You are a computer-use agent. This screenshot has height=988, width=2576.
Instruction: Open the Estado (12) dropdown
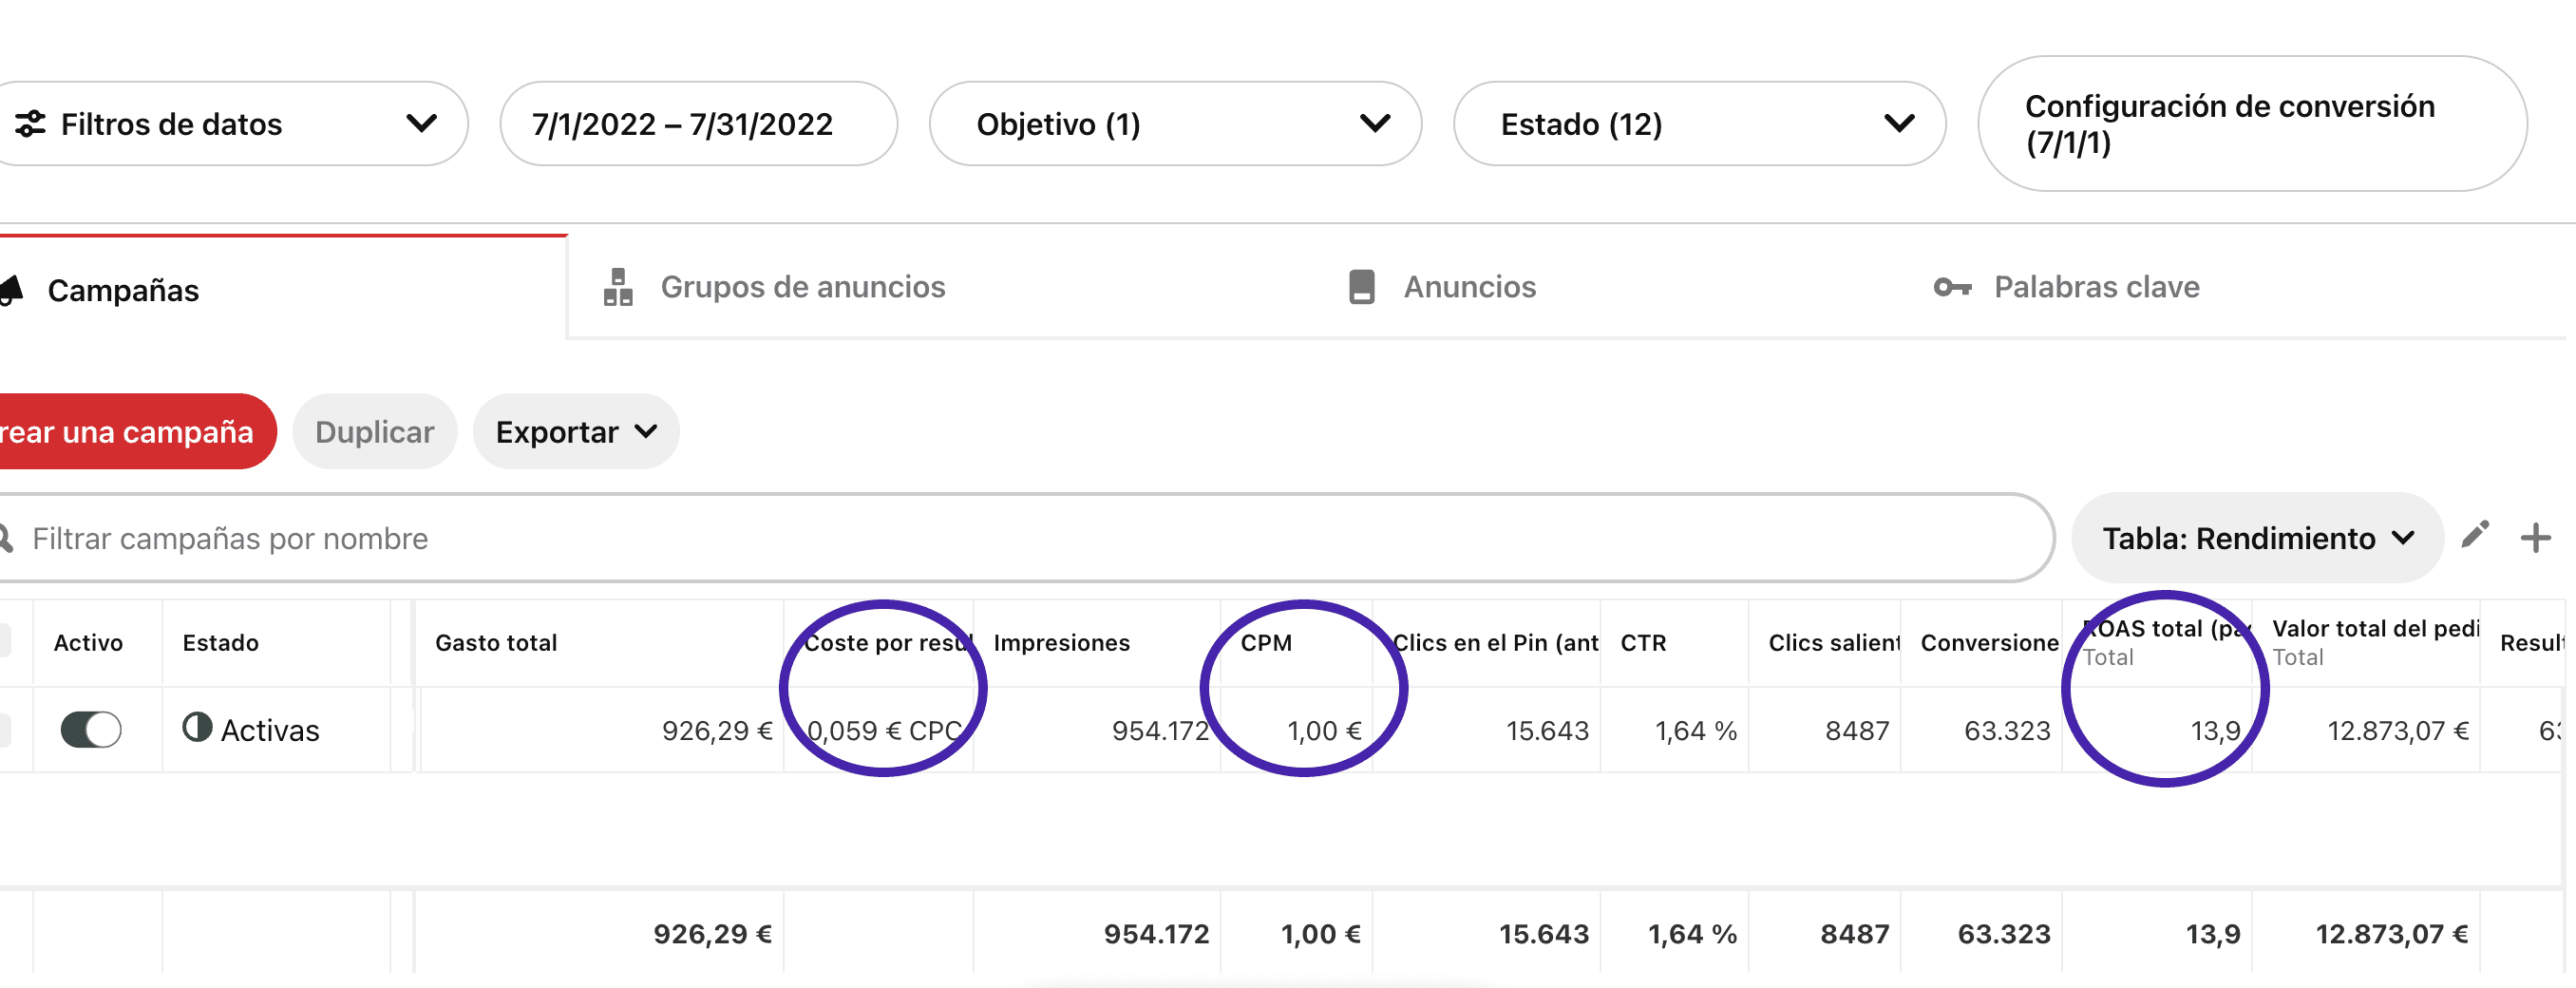[x=1698, y=124]
